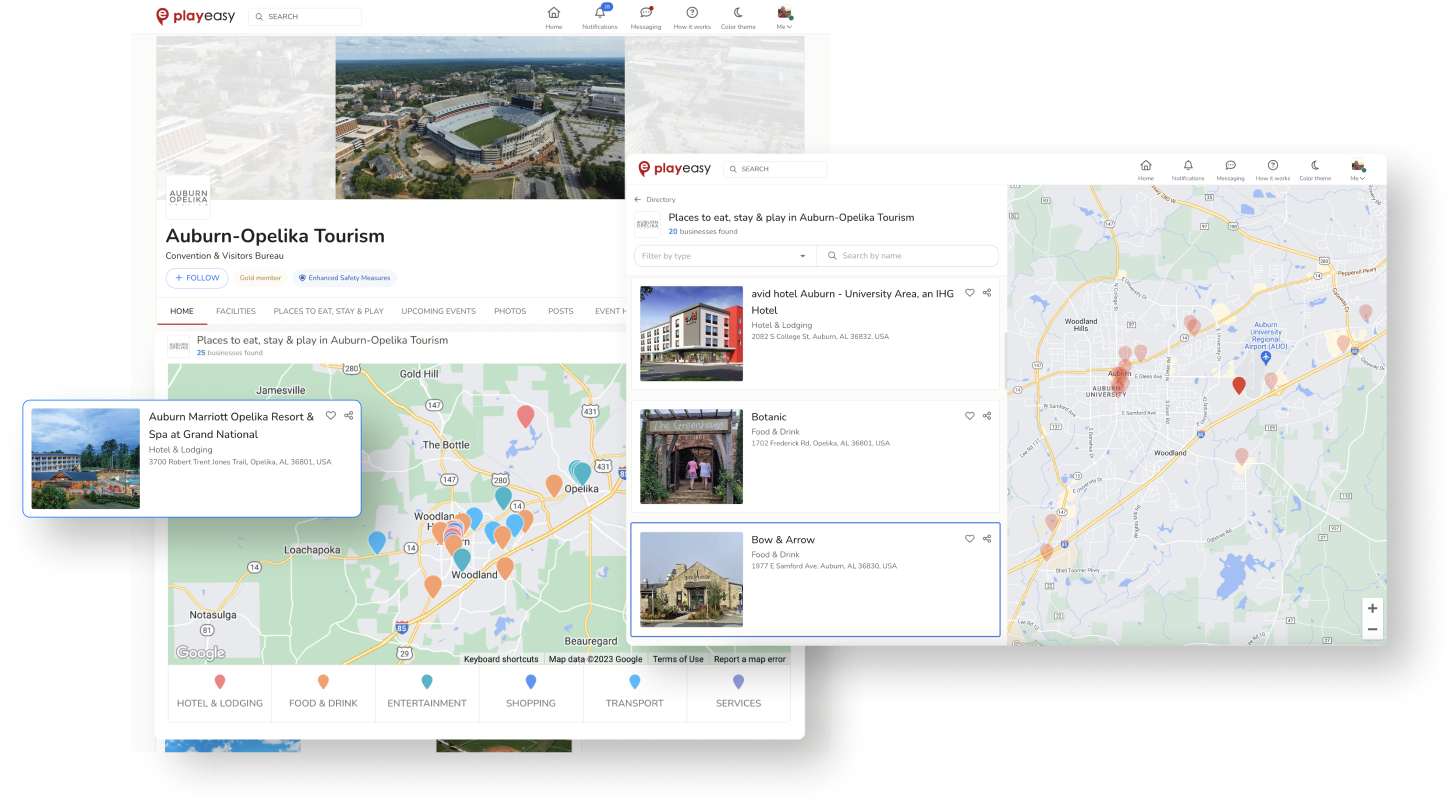Open the UPCOMING EVENTS tab
This screenshot has height=808, width=1455.
tap(438, 311)
